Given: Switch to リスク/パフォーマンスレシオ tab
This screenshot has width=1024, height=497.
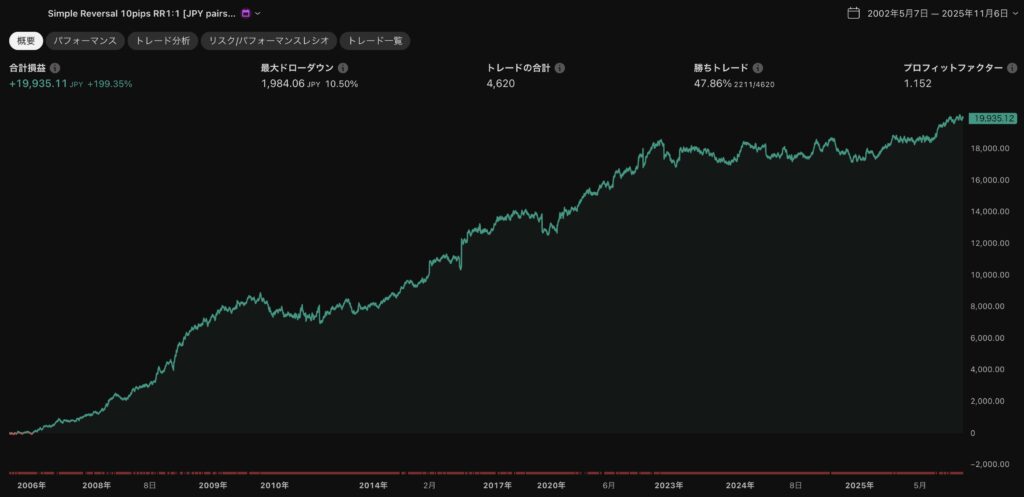Looking at the screenshot, I should 267,41.
